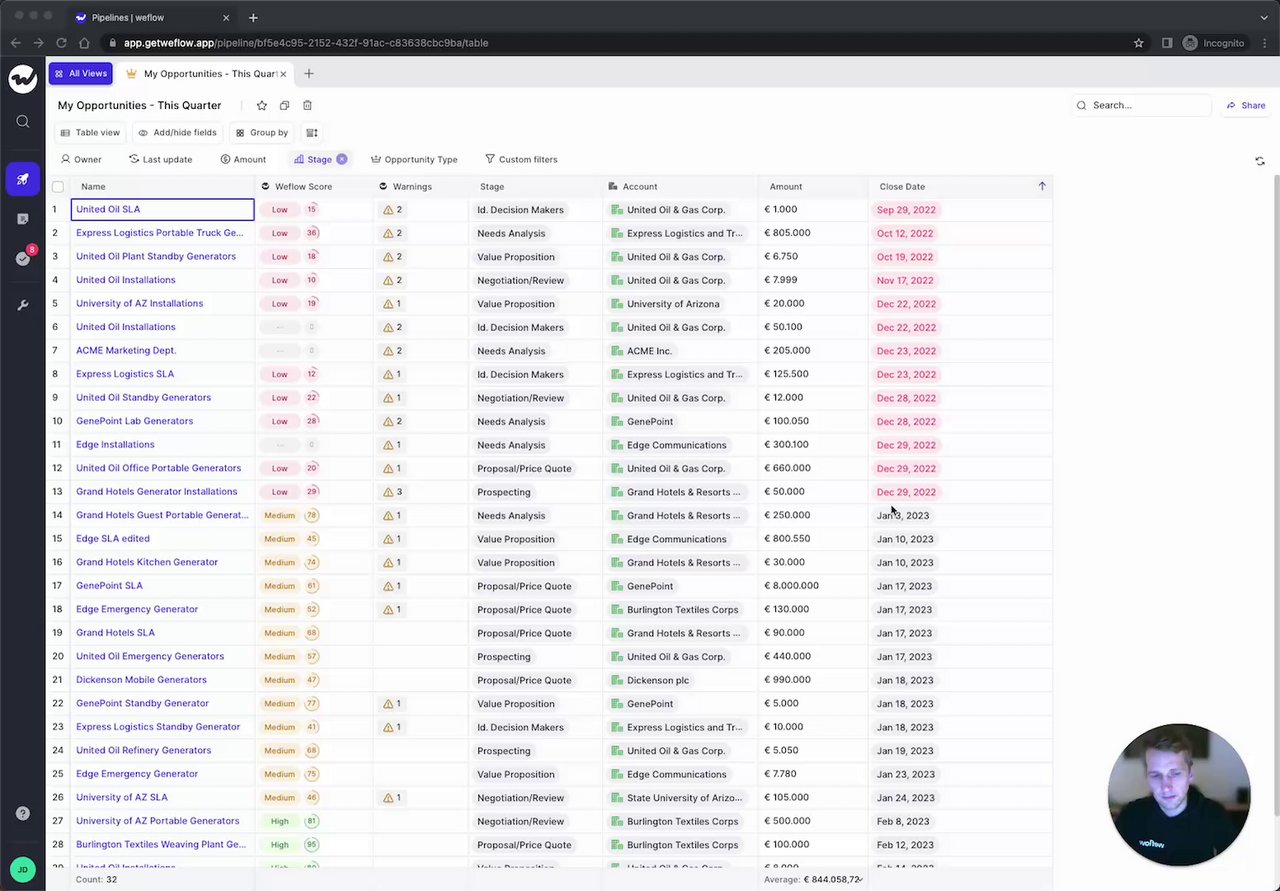Open the GenePoint Lab Generators opportunity
The width and height of the screenshot is (1280, 891).
134,421
